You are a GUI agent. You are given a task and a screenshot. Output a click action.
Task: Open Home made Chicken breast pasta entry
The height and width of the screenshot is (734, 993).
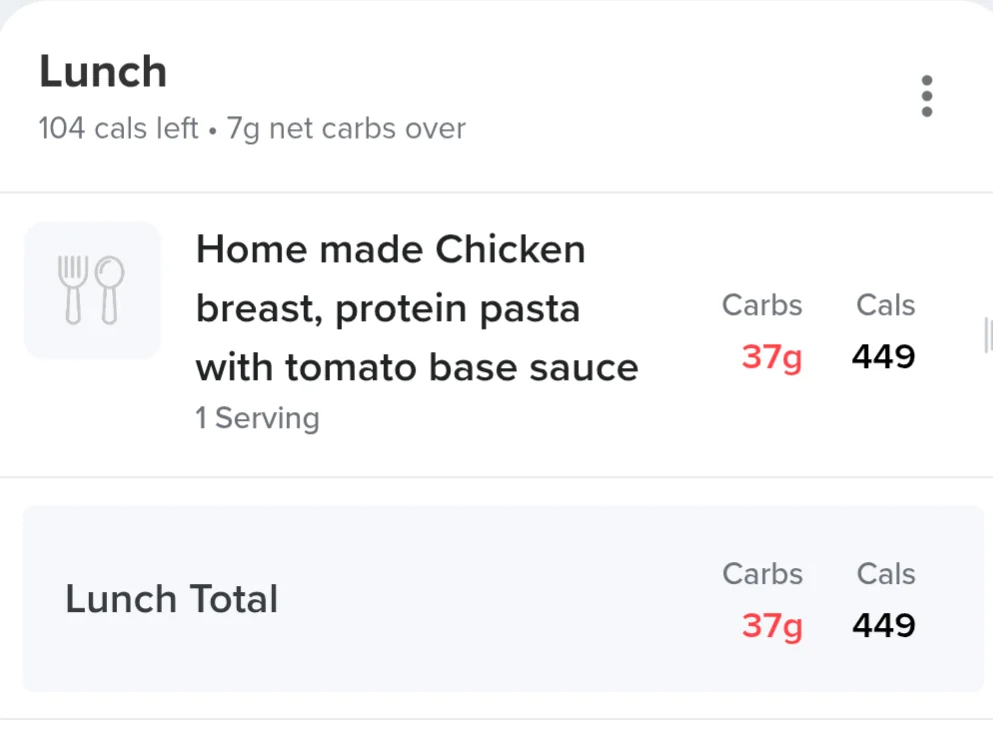(x=496, y=334)
